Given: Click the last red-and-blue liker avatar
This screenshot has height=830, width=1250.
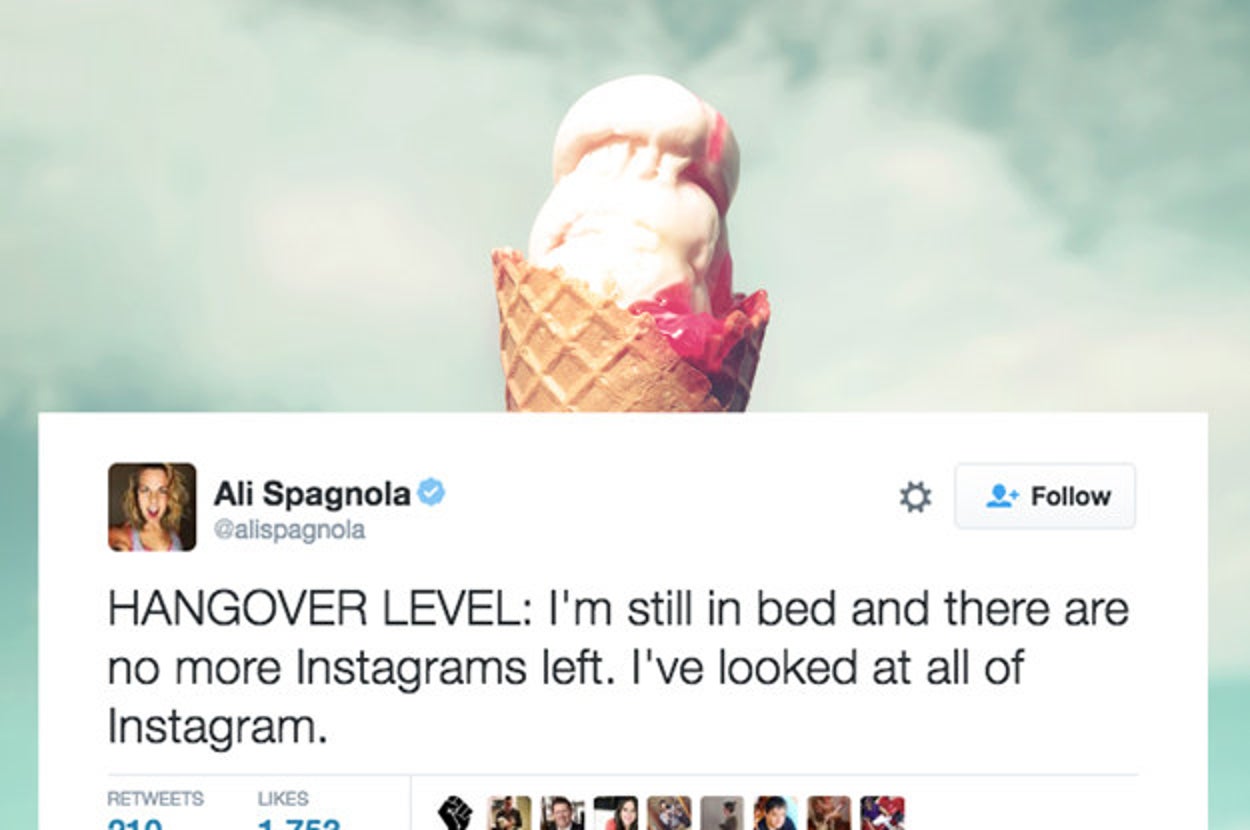Looking at the screenshot, I should click(x=883, y=813).
